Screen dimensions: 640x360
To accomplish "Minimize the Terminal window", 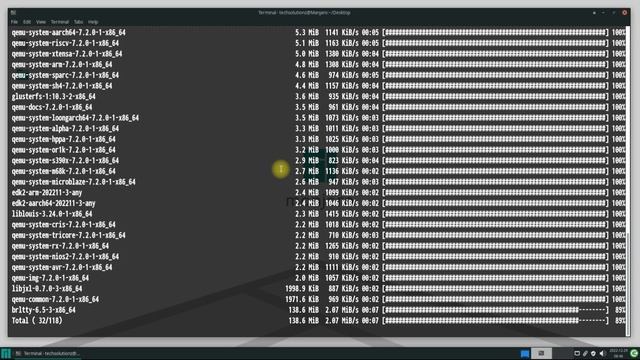I will [x=604, y=13].
